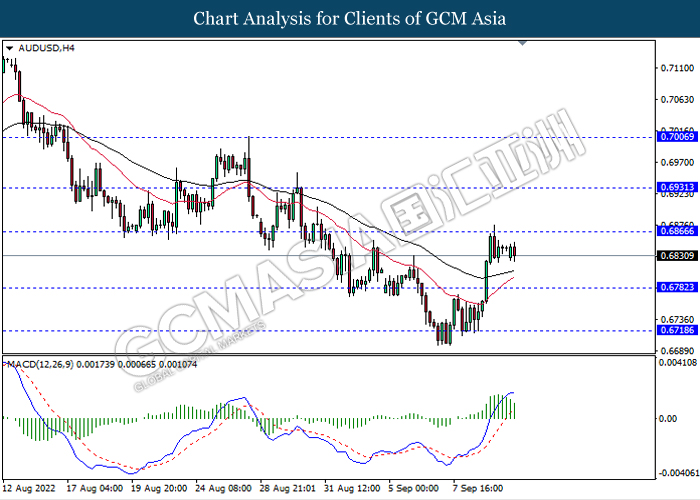Click the MACD zero level 0.00
This screenshot has height=500, width=700.
pyautogui.click(x=668, y=418)
